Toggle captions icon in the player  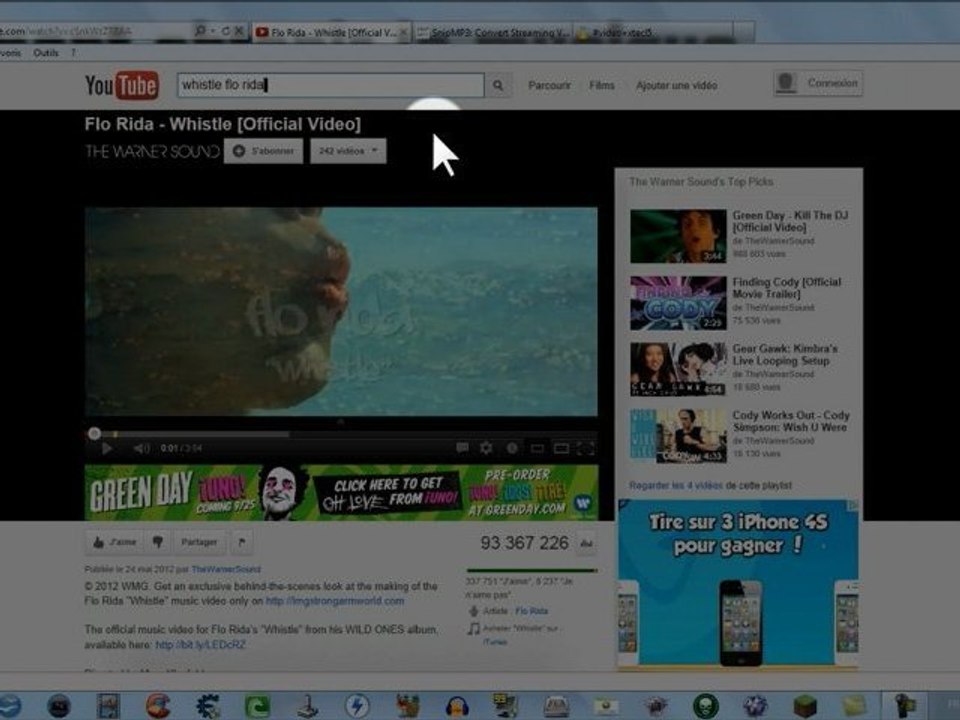tap(462, 448)
